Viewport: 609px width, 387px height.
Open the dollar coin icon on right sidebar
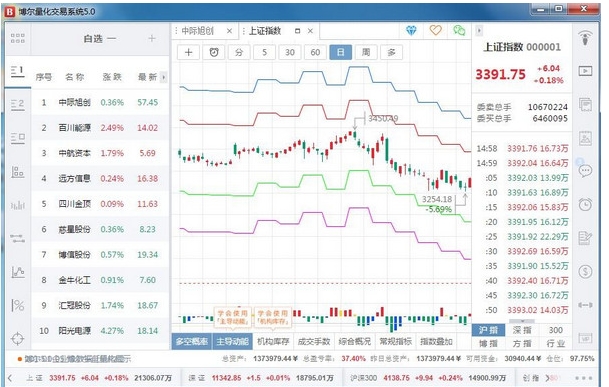[x=585, y=271]
